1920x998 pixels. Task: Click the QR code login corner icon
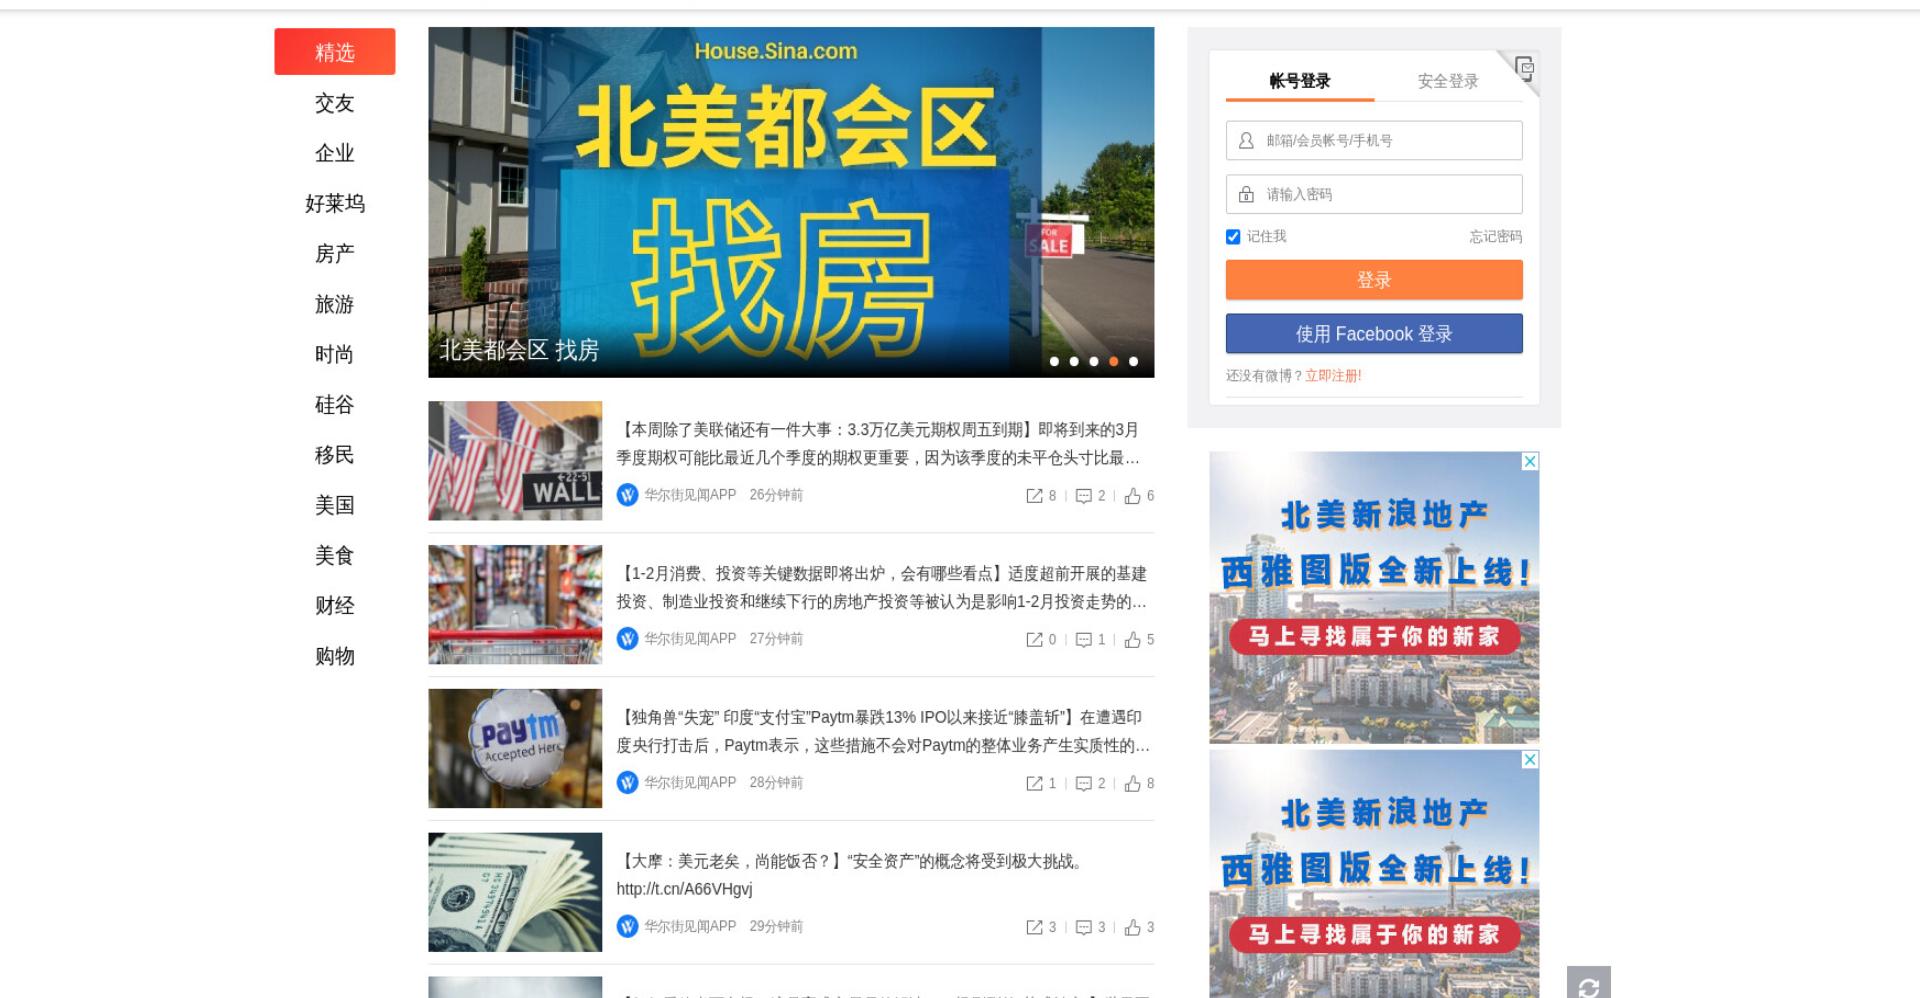(x=1524, y=68)
